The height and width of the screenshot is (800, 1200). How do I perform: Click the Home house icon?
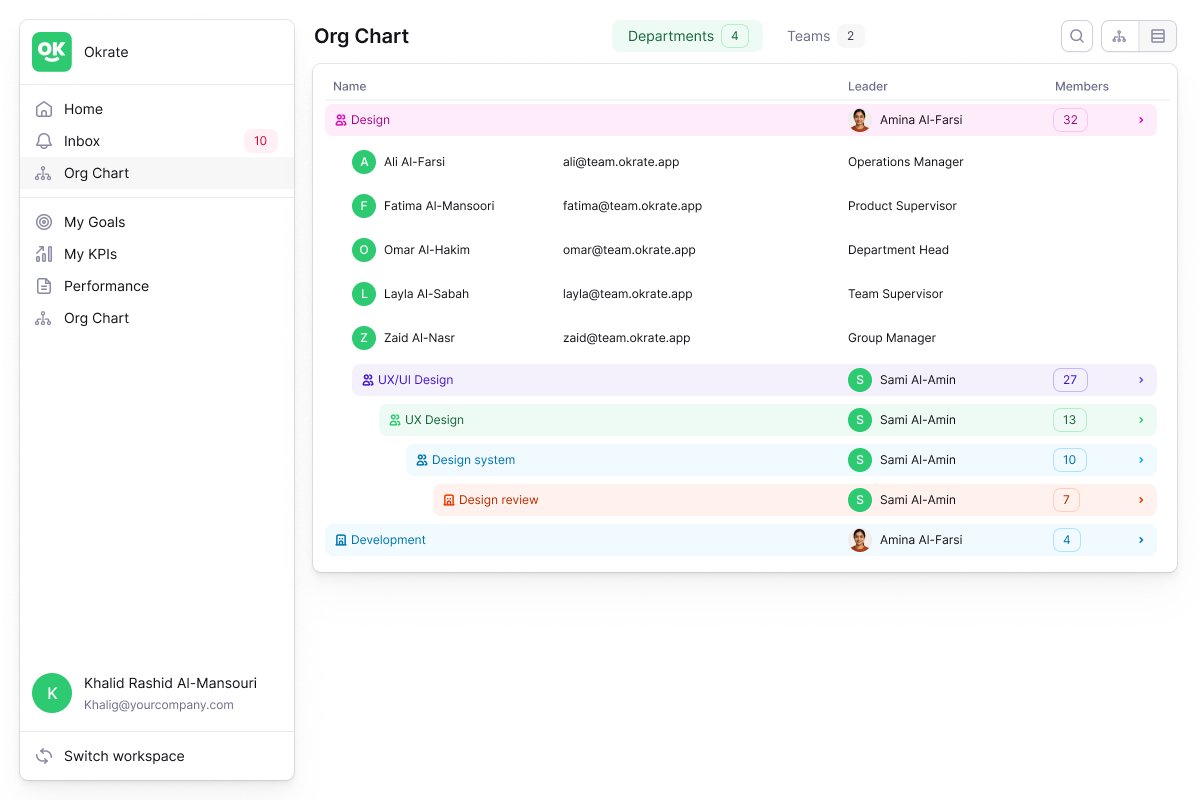pyautogui.click(x=44, y=109)
